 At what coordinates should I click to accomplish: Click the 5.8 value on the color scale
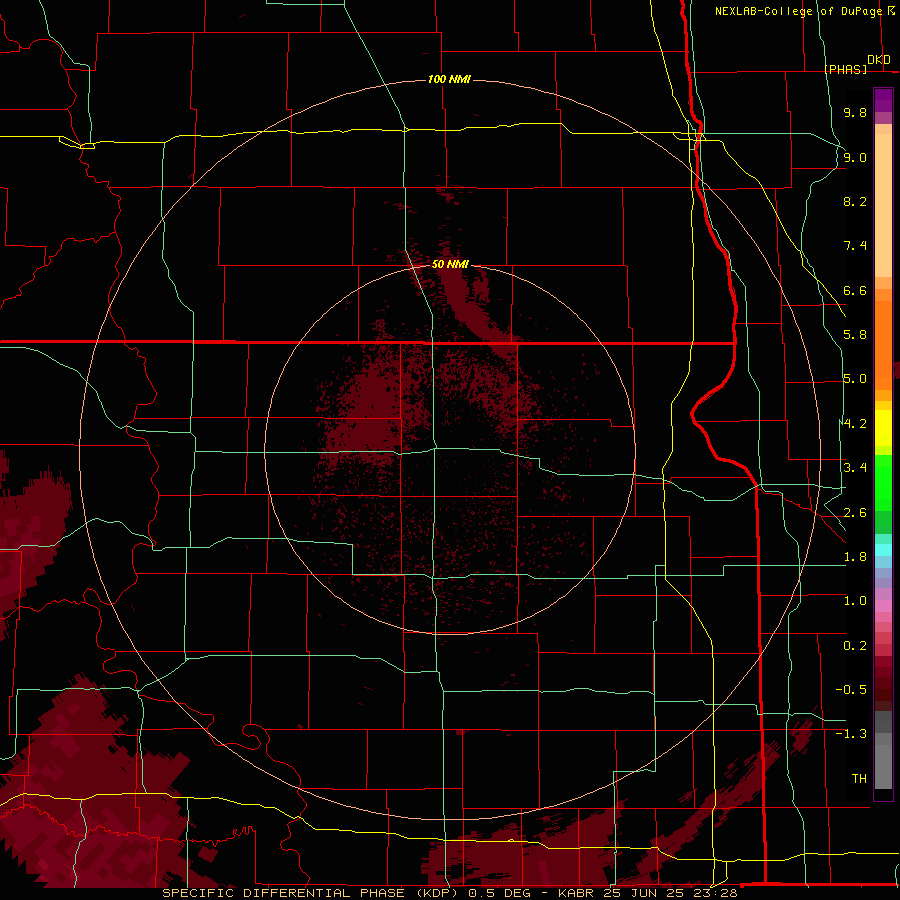(855, 335)
